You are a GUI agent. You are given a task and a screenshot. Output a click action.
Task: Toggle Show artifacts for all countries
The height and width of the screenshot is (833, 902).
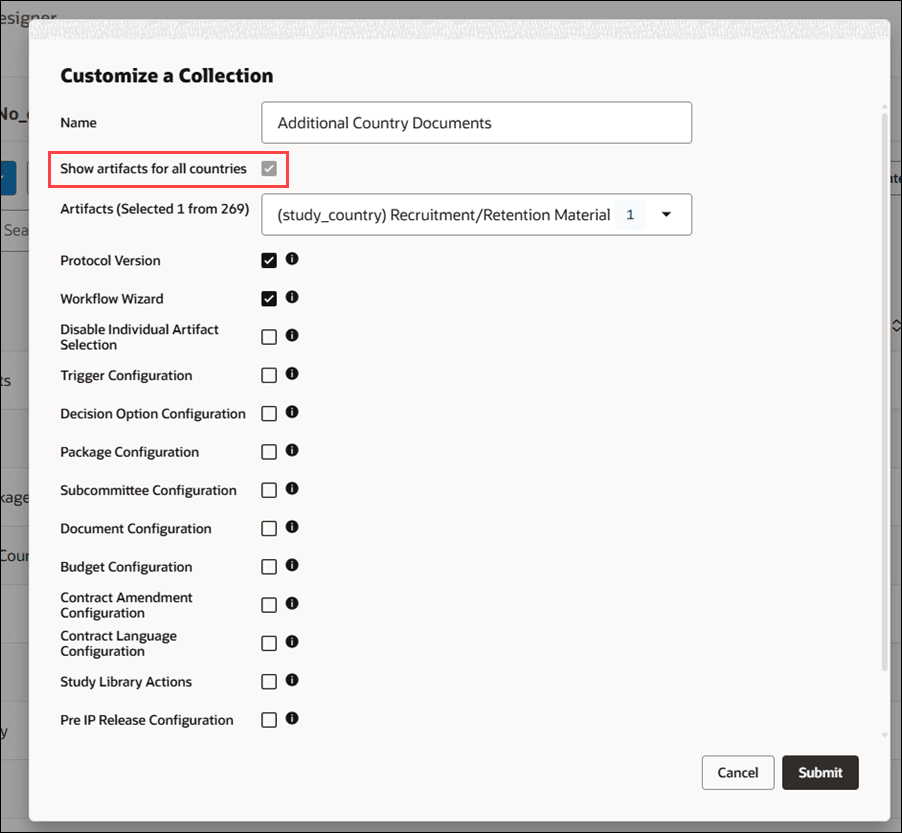coord(268,168)
